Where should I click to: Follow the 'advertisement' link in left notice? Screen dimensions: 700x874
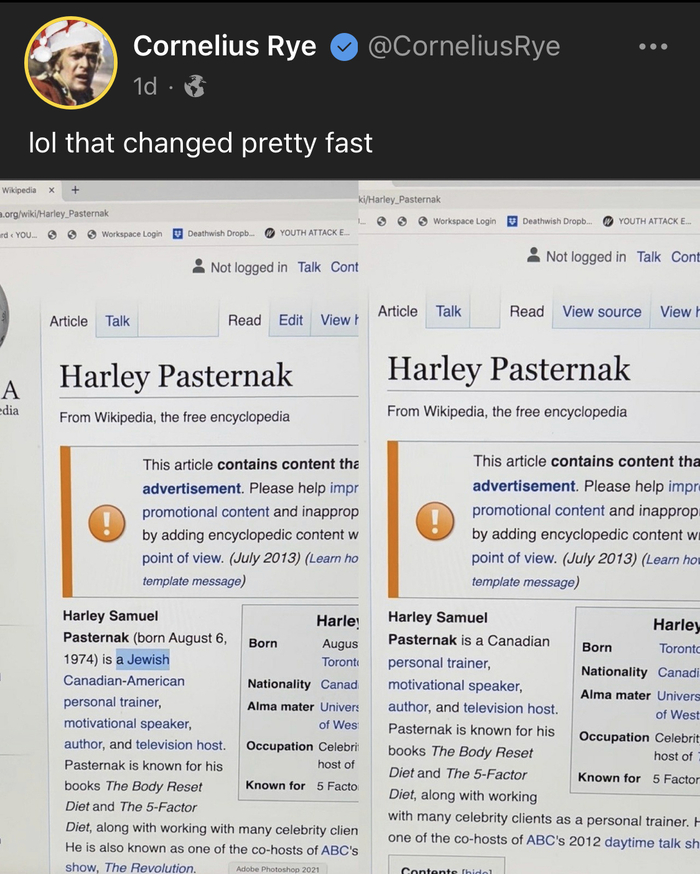tap(191, 488)
